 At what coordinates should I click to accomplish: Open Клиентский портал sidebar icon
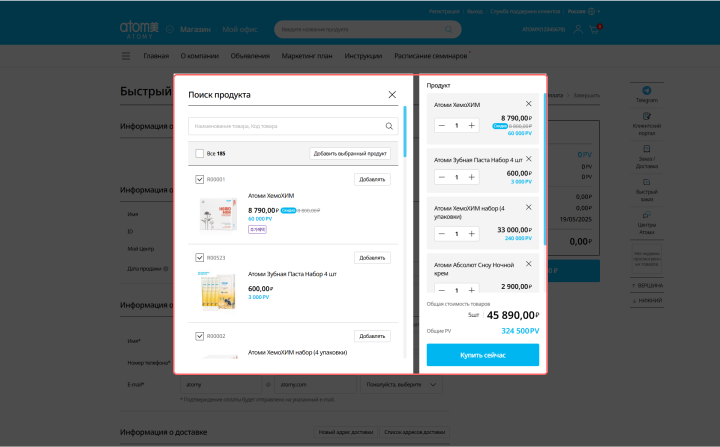(647, 124)
